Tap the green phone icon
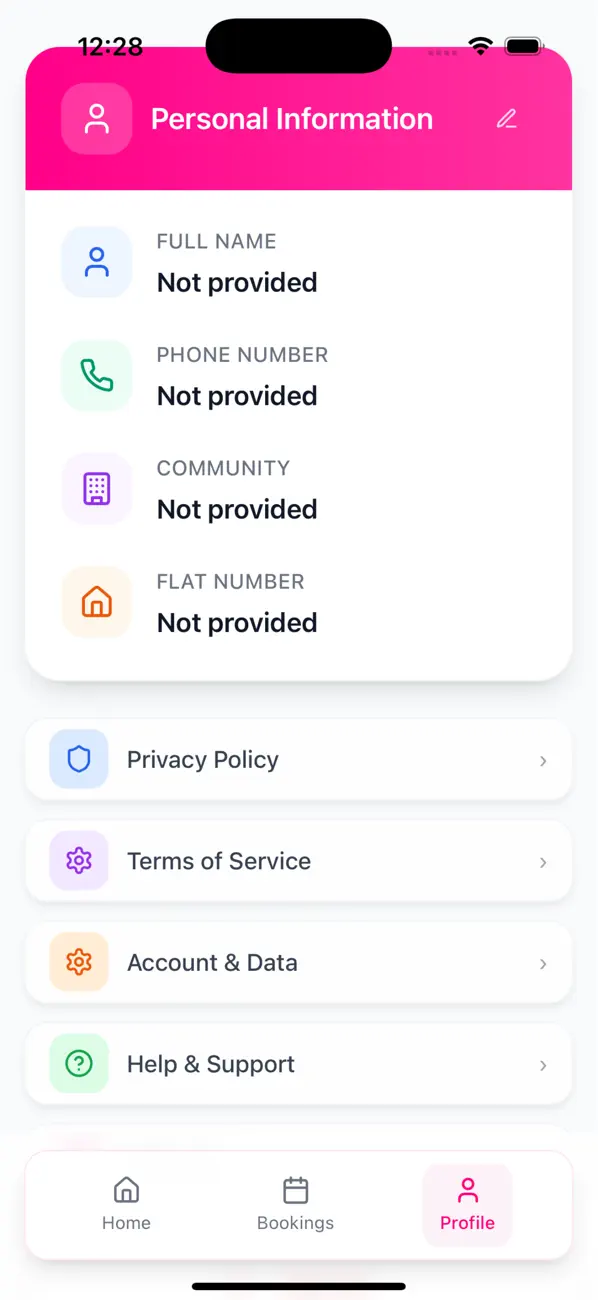Image resolution: width=598 pixels, height=1300 pixels. [96, 375]
